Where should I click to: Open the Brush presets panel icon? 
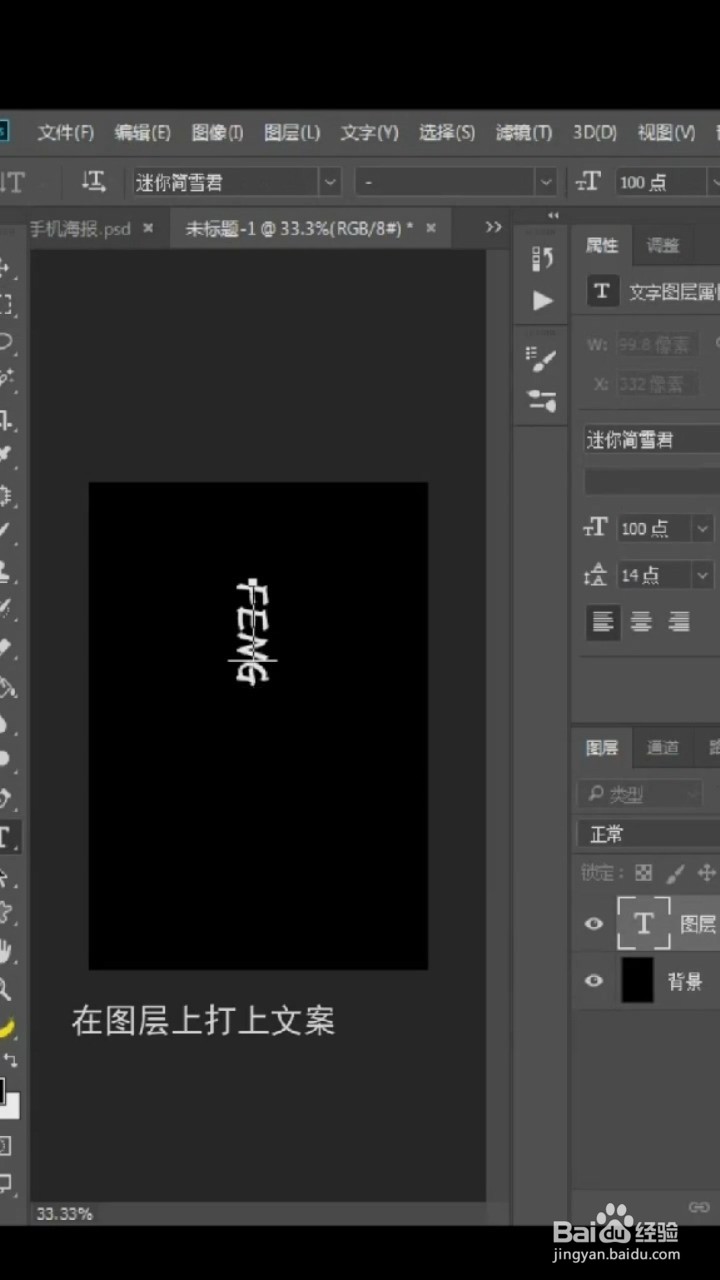(542, 401)
